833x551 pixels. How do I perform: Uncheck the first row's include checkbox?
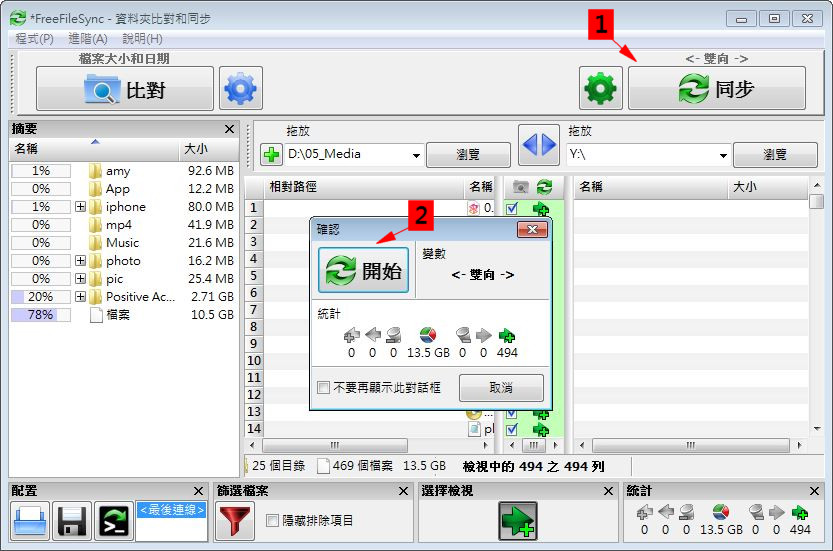[512, 208]
